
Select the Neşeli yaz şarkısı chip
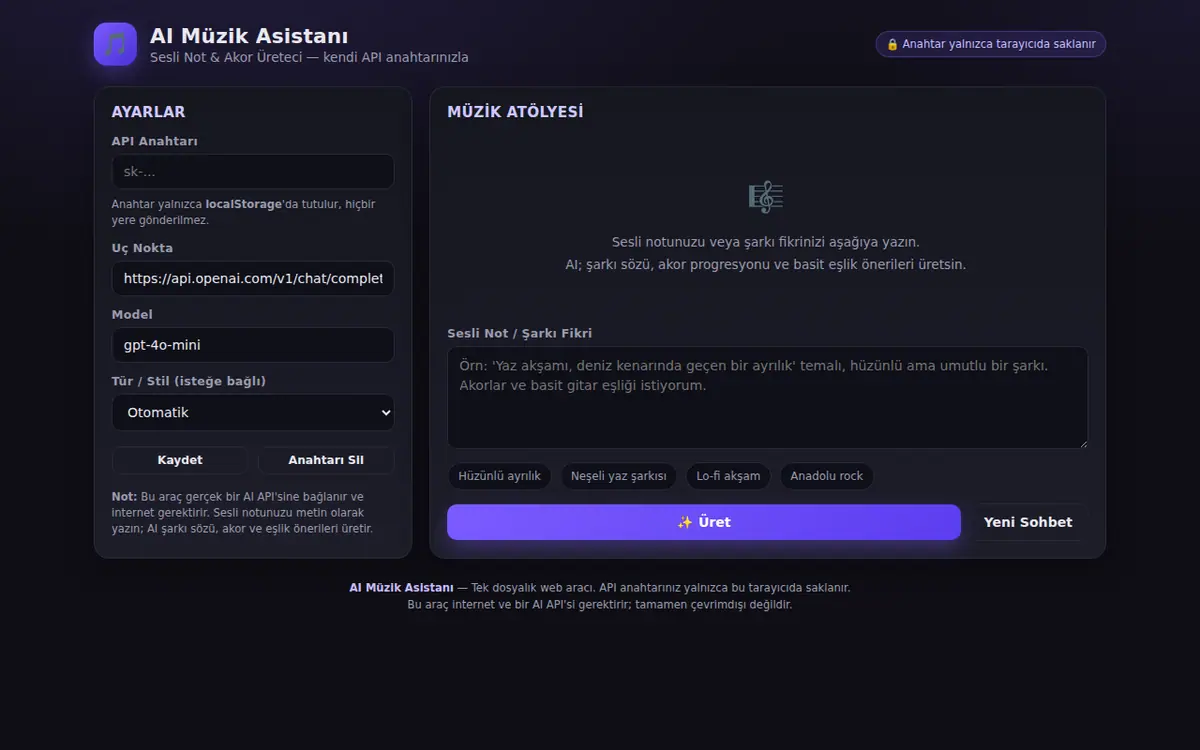click(618, 476)
